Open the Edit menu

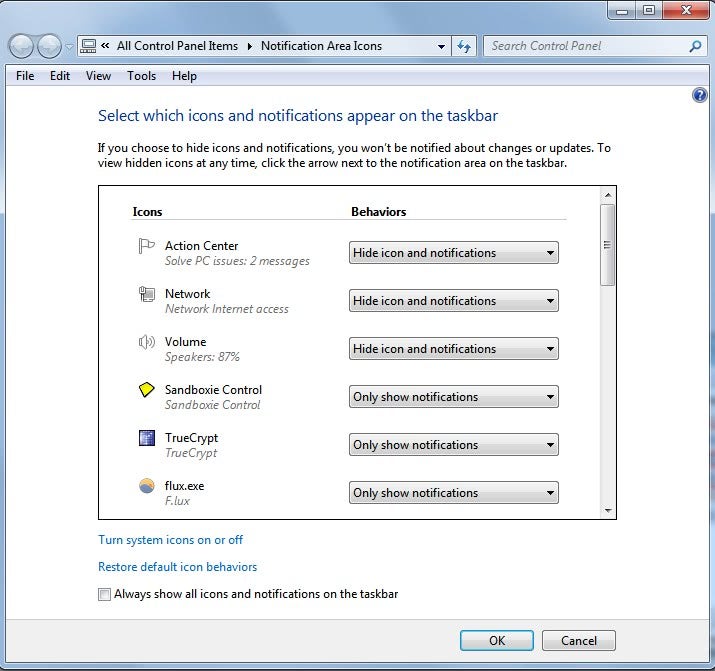[x=60, y=76]
